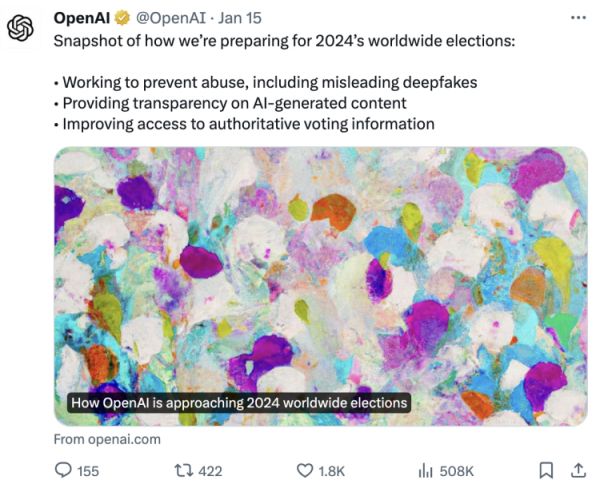Open the three-dot more options menu
Screen dimensions: 600x488
[x=578, y=19]
